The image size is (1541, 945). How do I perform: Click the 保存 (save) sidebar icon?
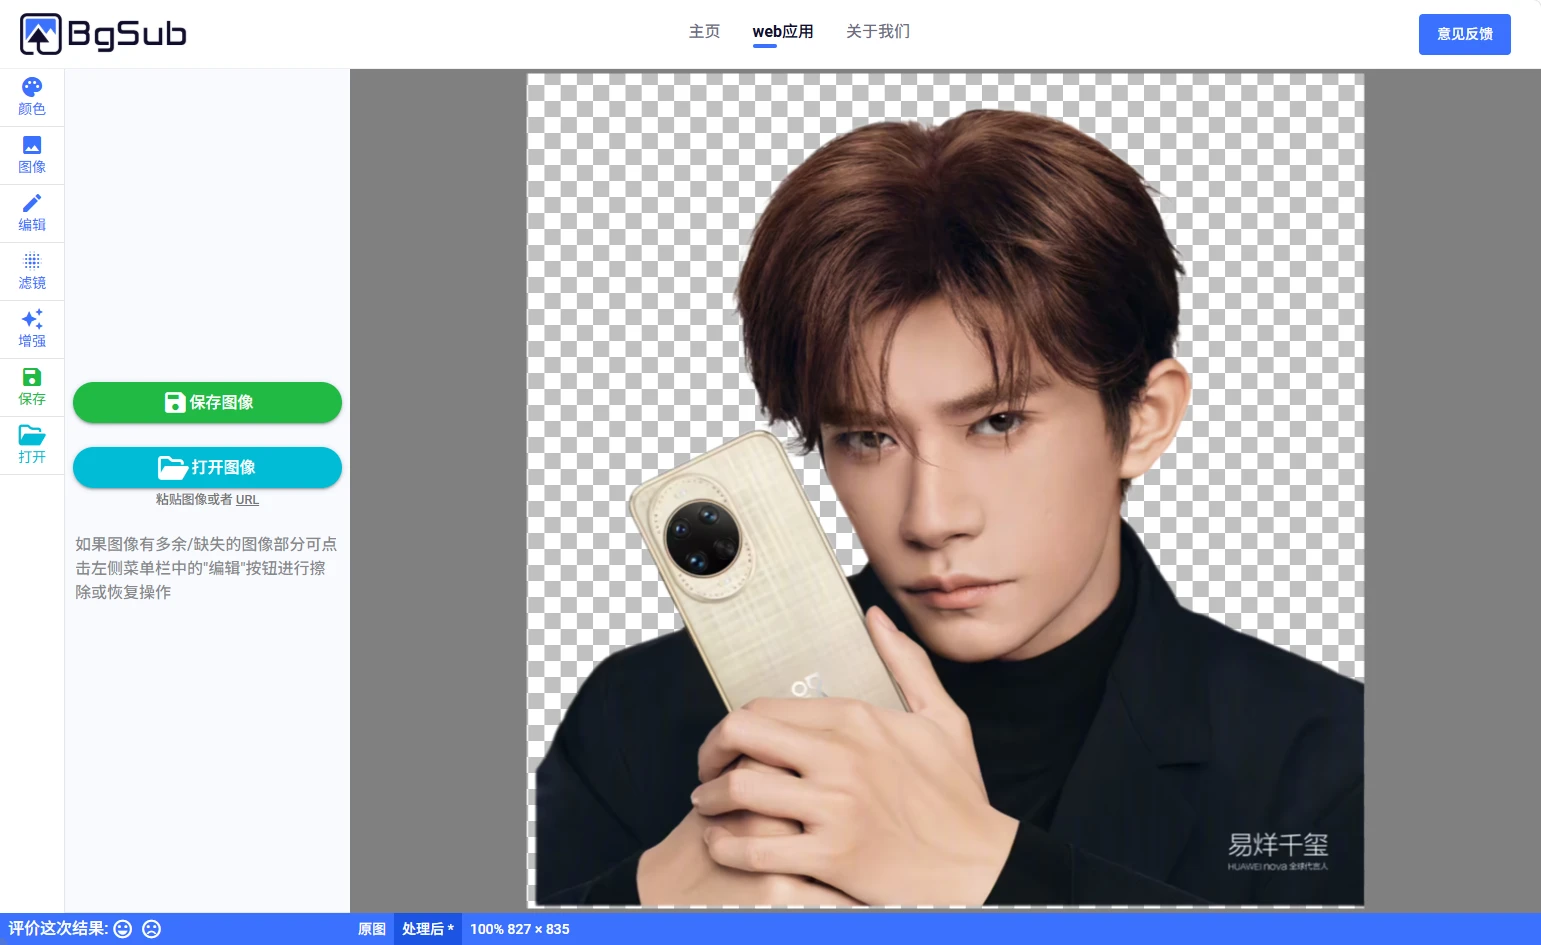pyautogui.click(x=32, y=387)
